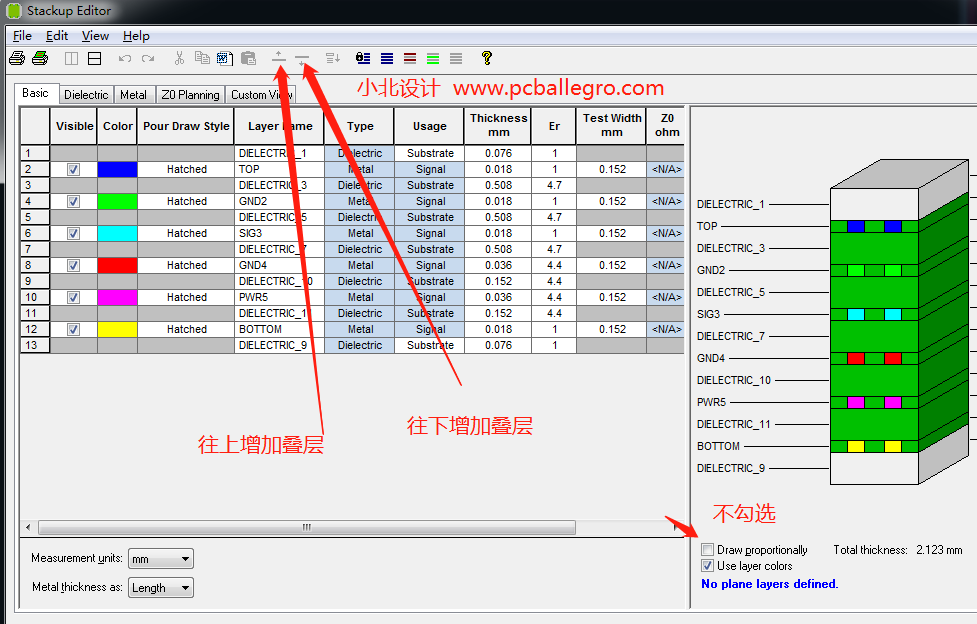
Task: Click the DIELECTRIC_9 layer name cell
Action: coord(279,345)
